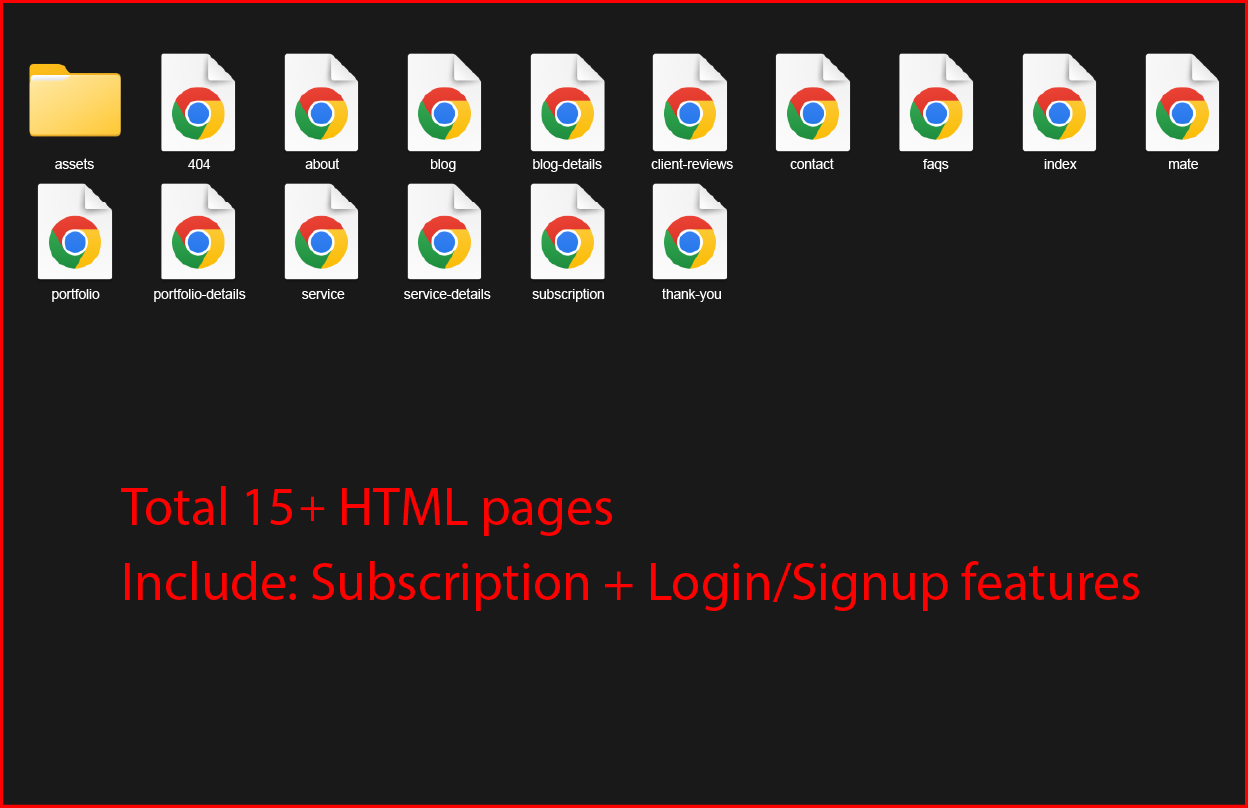Click the about HTML file icon
This screenshot has width=1249, height=808.
(x=321, y=102)
